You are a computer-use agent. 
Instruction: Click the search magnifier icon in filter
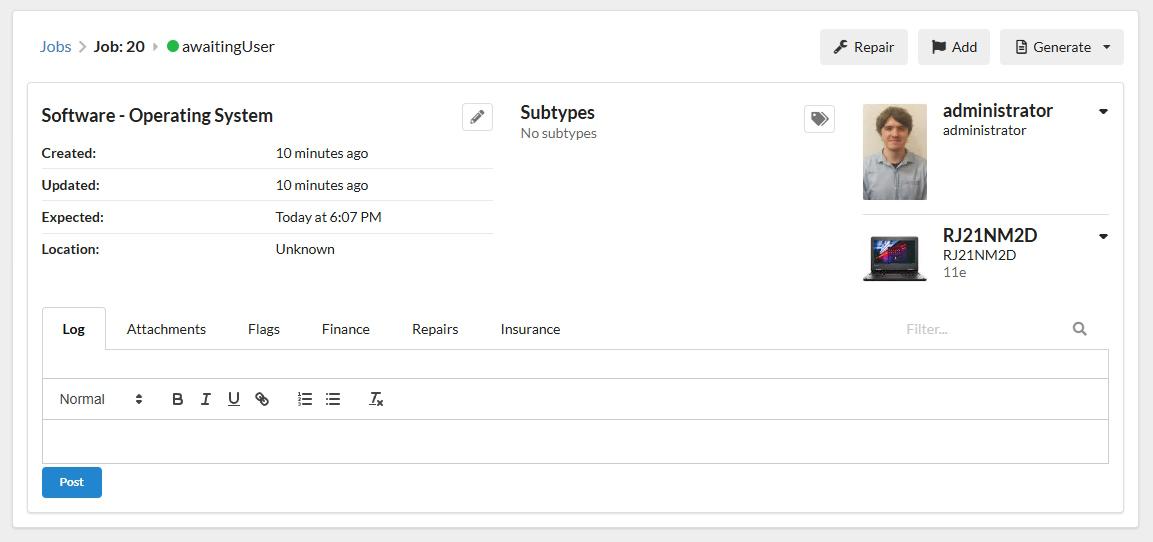click(x=1079, y=329)
